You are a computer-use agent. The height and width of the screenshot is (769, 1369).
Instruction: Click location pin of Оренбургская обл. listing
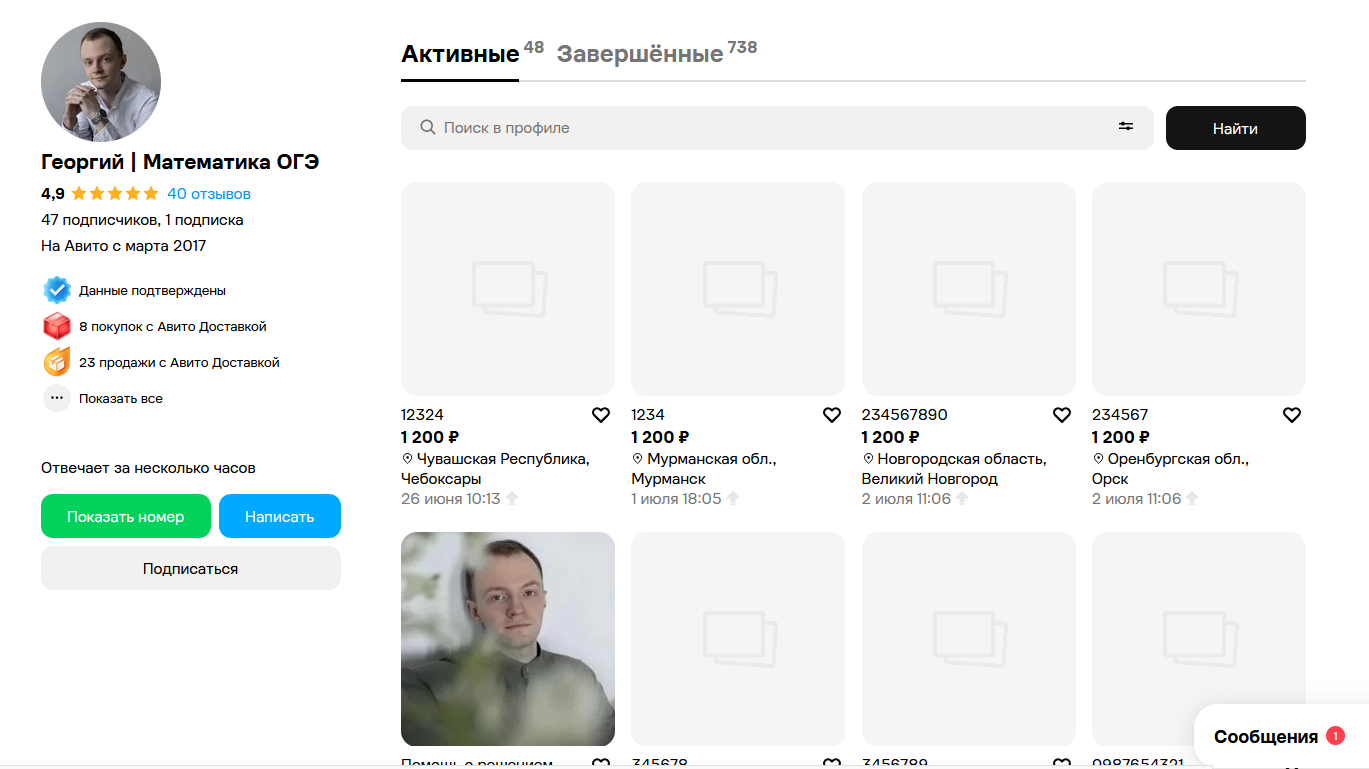1097,459
